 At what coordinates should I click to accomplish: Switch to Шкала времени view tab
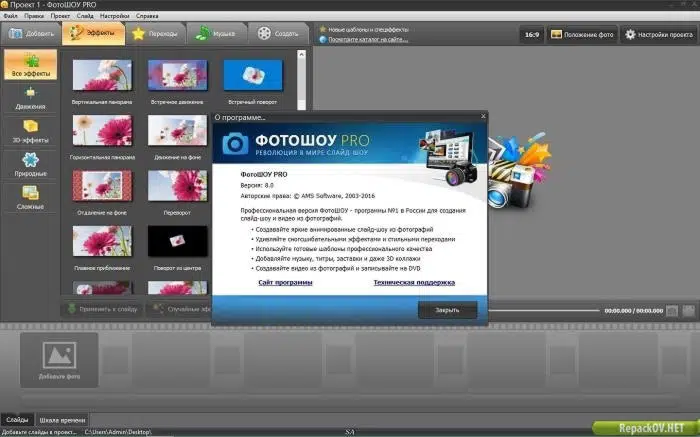pos(62,420)
